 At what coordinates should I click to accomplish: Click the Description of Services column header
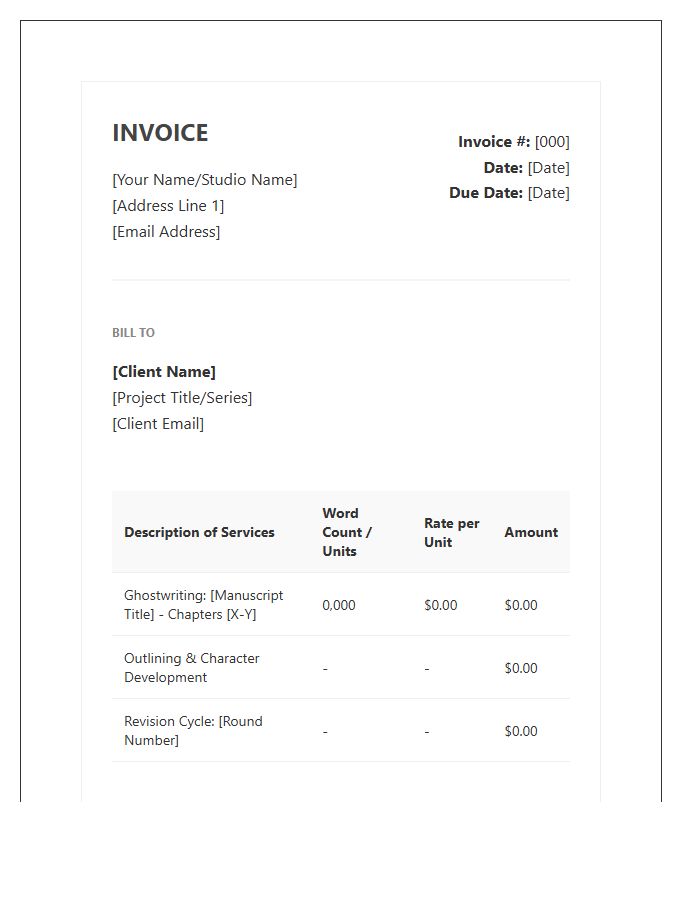199,532
